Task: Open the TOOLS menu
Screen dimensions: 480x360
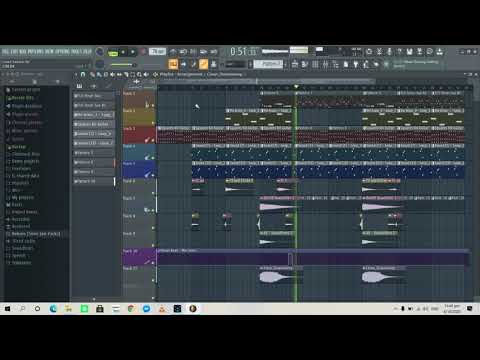Action: click(77, 52)
